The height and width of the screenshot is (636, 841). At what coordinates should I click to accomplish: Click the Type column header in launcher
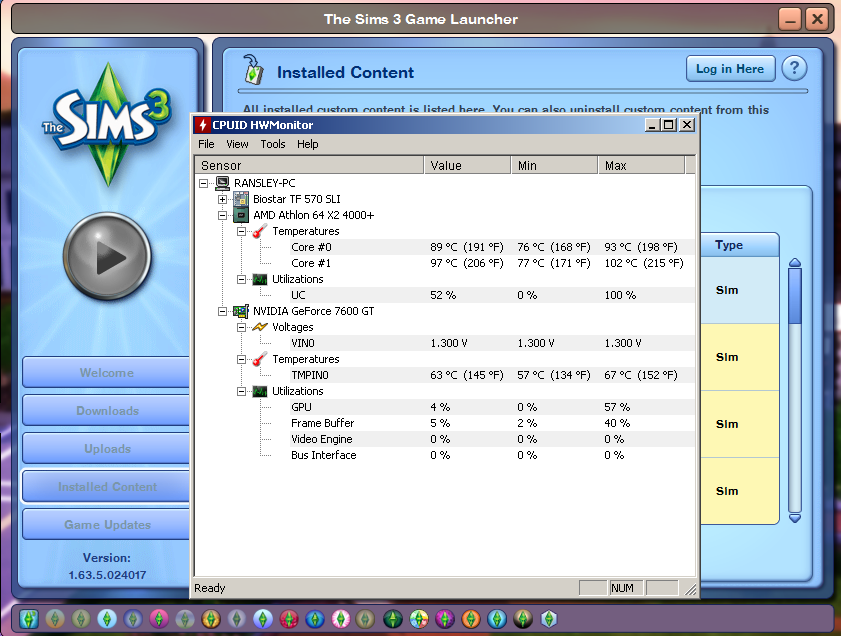tap(739, 245)
